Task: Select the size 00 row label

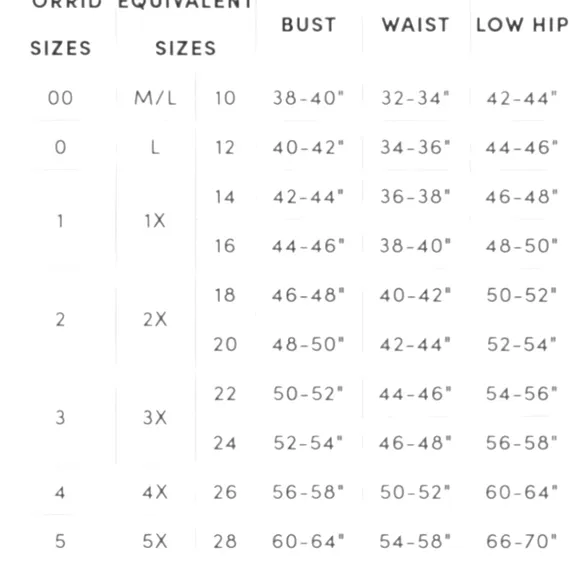Action: (x=60, y=98)
